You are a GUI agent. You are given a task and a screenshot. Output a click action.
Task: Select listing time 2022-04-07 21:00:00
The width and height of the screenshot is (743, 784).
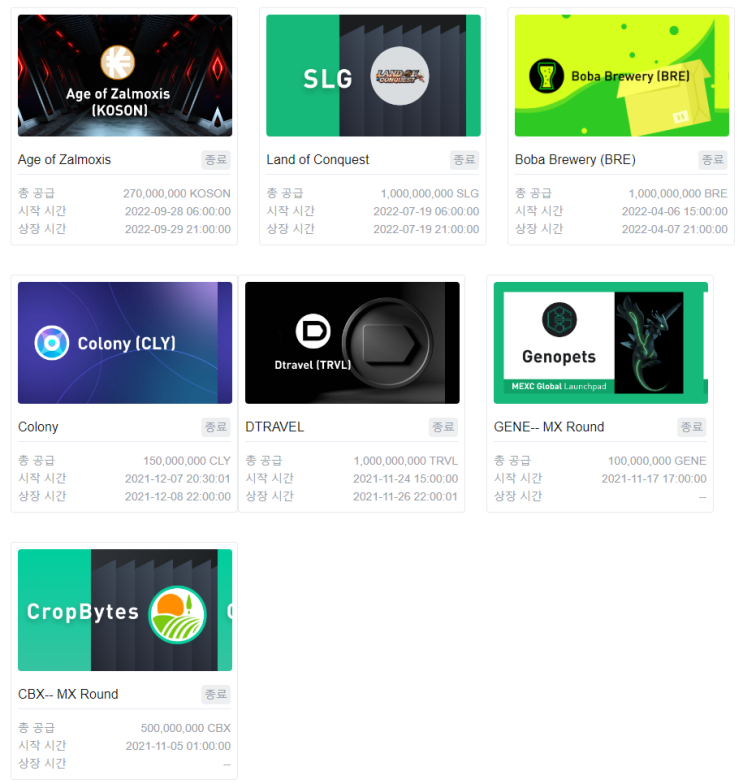[x=674, y=230]
